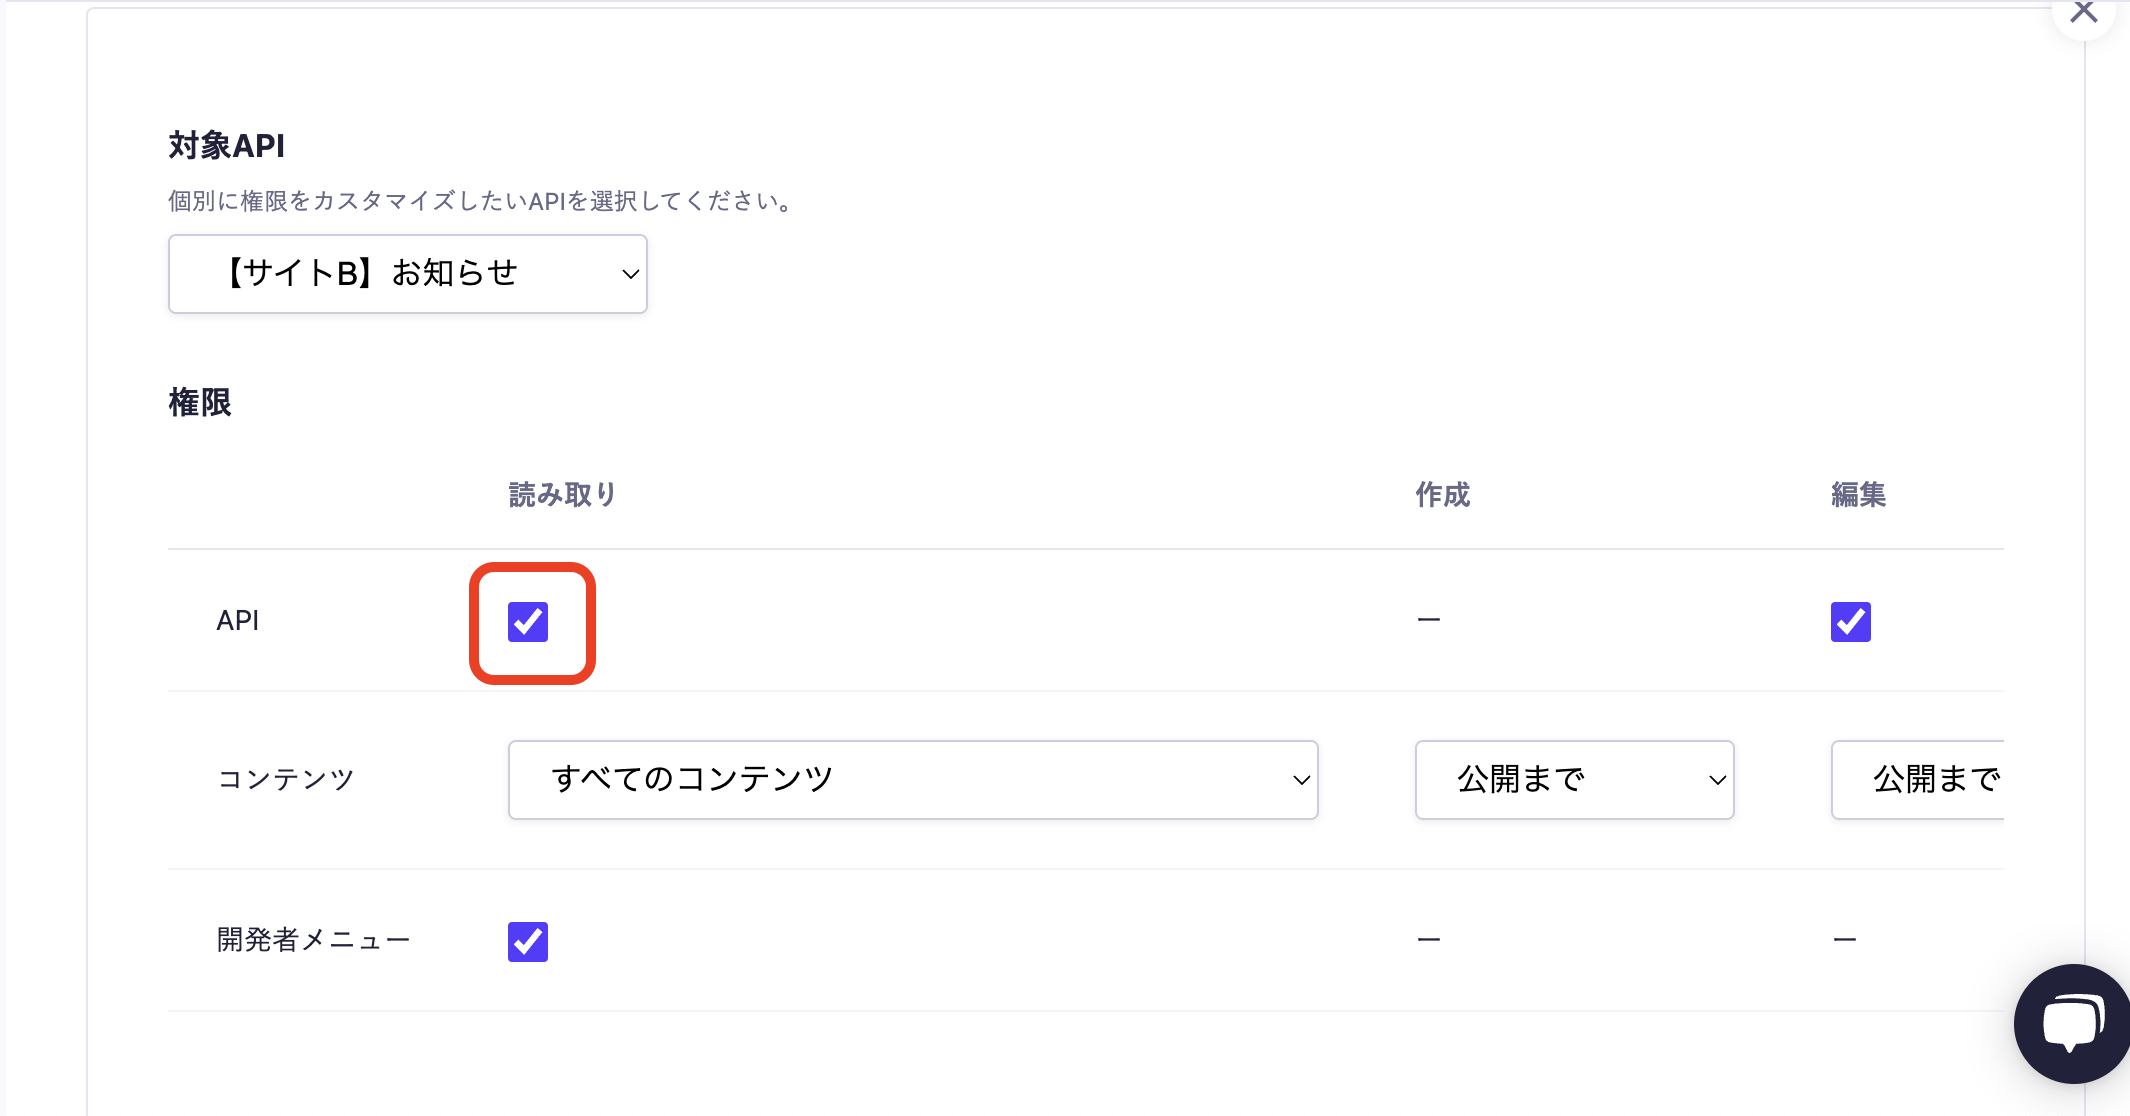Image resolution: width=2130 pixels, height=1116 pixels.
Task: Open the 対象API dropdown showing 【サイトB】お知らせ
Action: [408, 274]
